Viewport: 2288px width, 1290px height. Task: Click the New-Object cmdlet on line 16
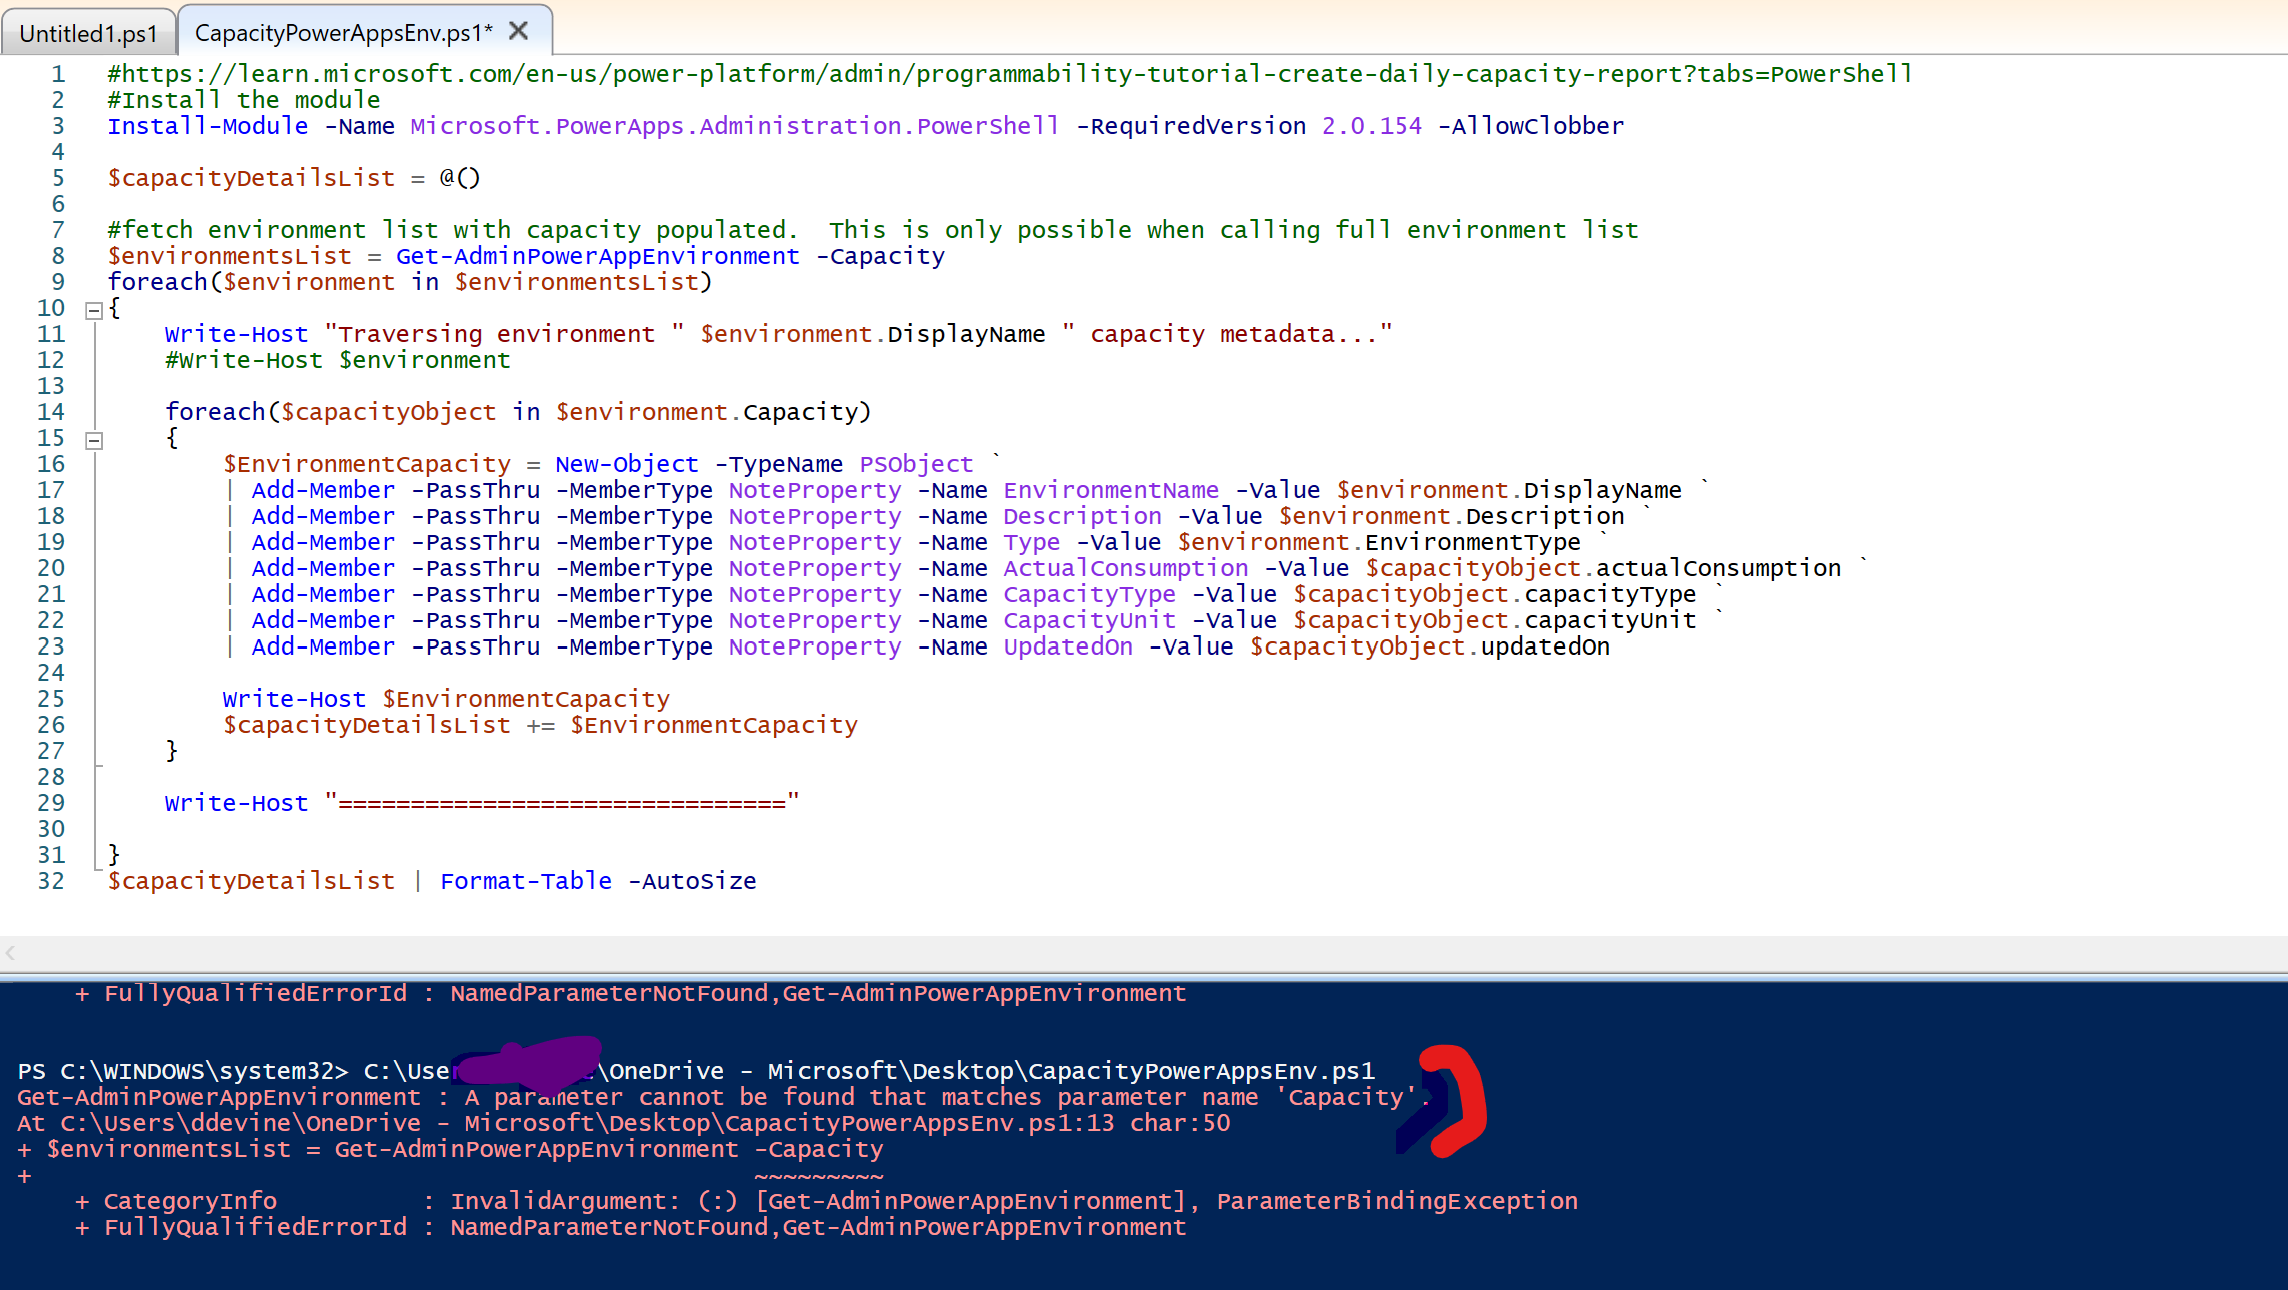[x=626, y=463]
